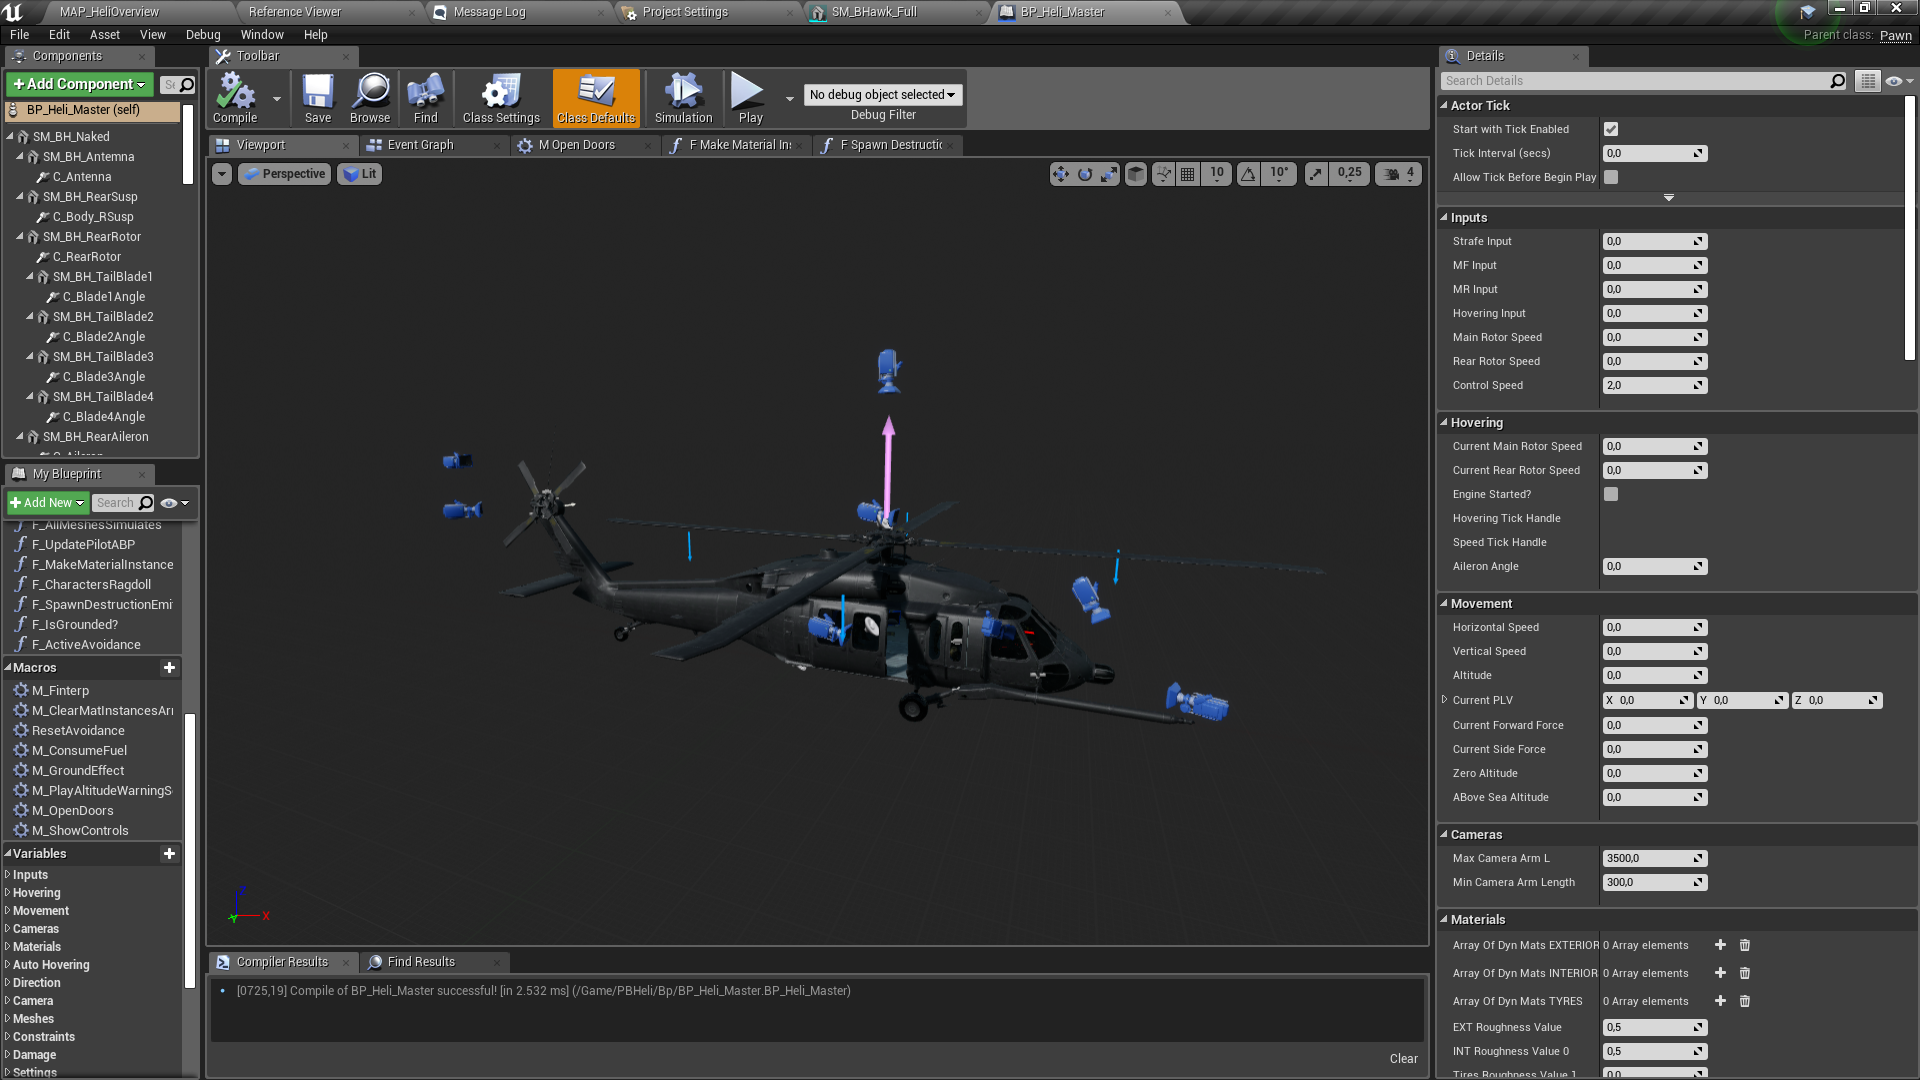This screenshot has height=1080, width=1920.
Task: Select the Class Defaults view
Action: pos(595,97)
